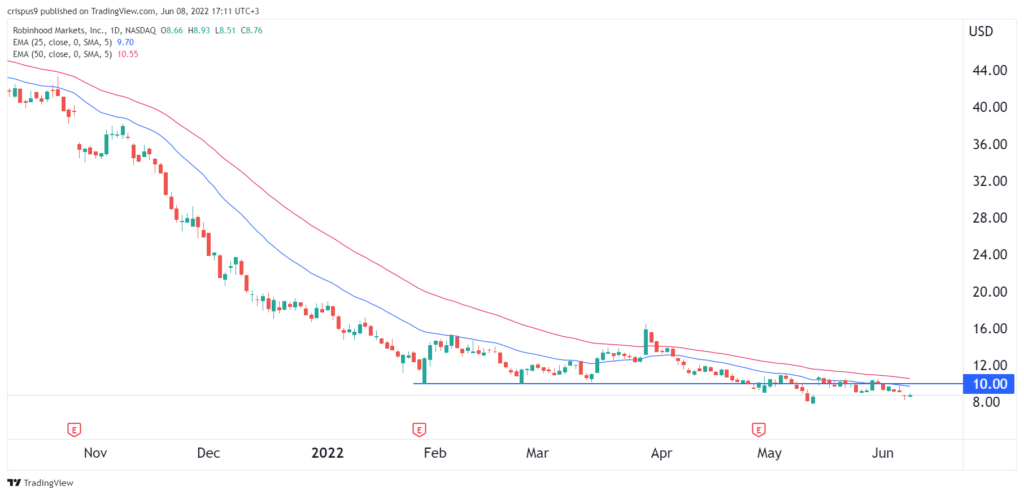Click the tall green candle in late March
Screen dimensions: 1024x495
click(646, 342)
